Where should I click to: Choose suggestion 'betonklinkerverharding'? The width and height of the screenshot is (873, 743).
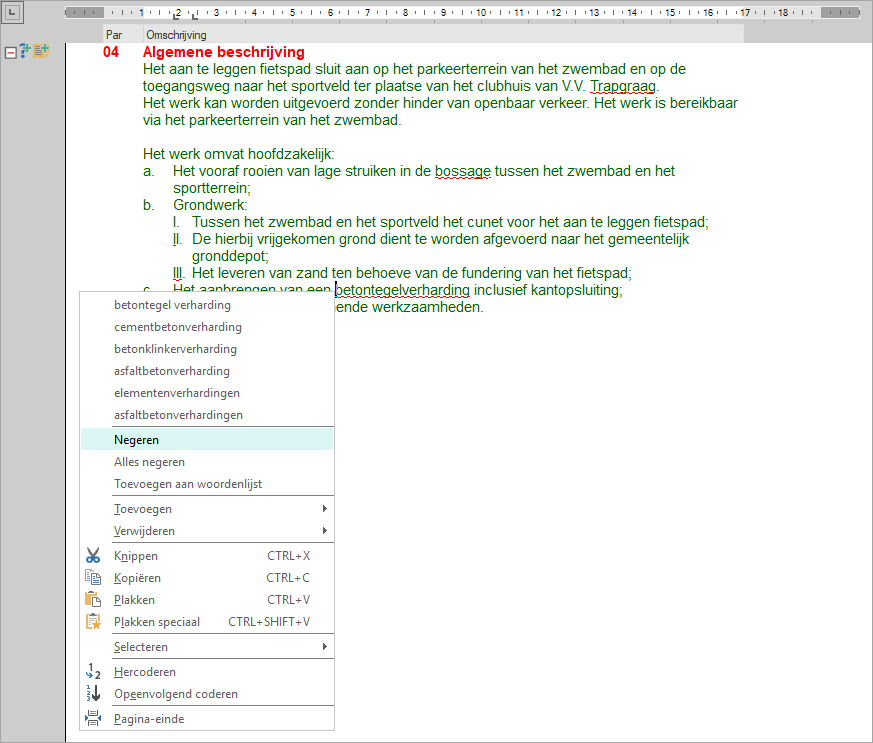[207, 349]
